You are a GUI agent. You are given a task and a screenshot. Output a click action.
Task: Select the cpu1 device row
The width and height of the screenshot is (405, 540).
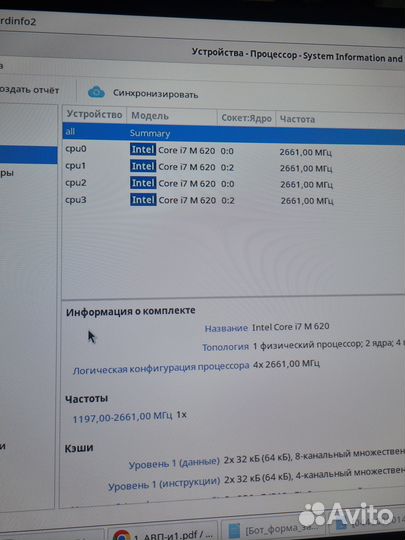pyautogui.click(x=233, y=167)
